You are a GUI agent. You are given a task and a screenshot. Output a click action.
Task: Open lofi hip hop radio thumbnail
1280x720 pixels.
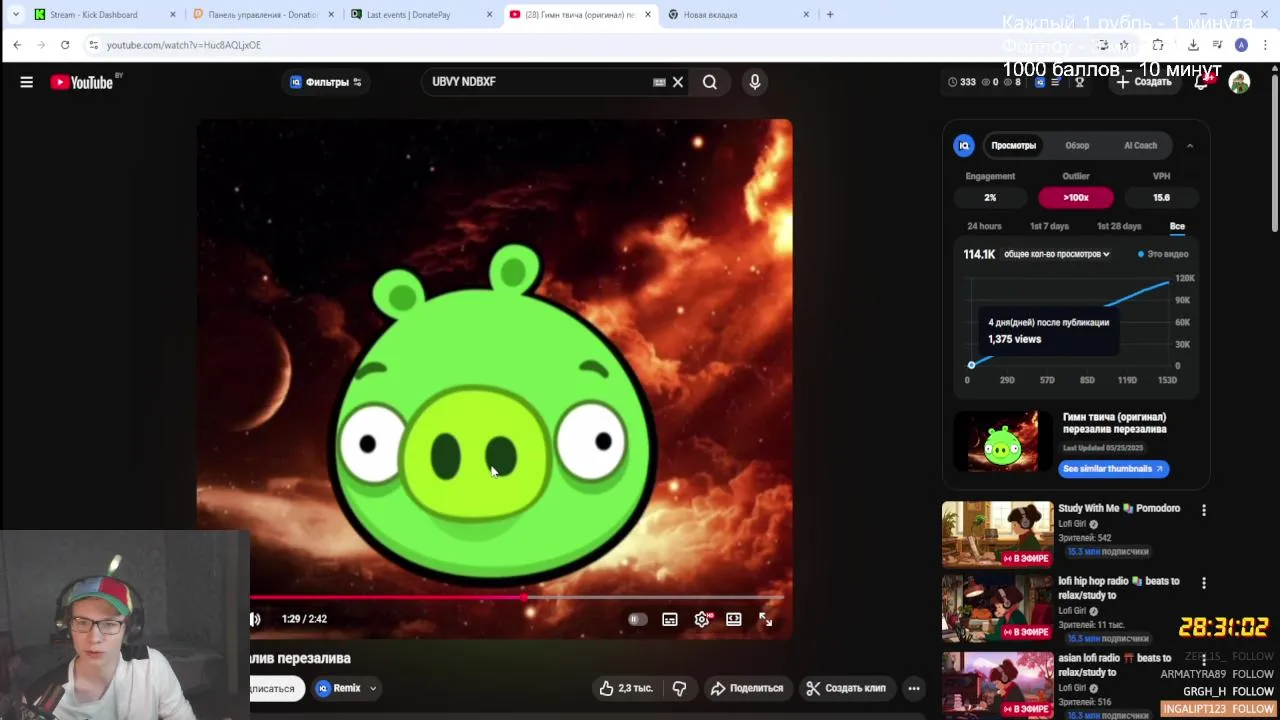point(997,608)
